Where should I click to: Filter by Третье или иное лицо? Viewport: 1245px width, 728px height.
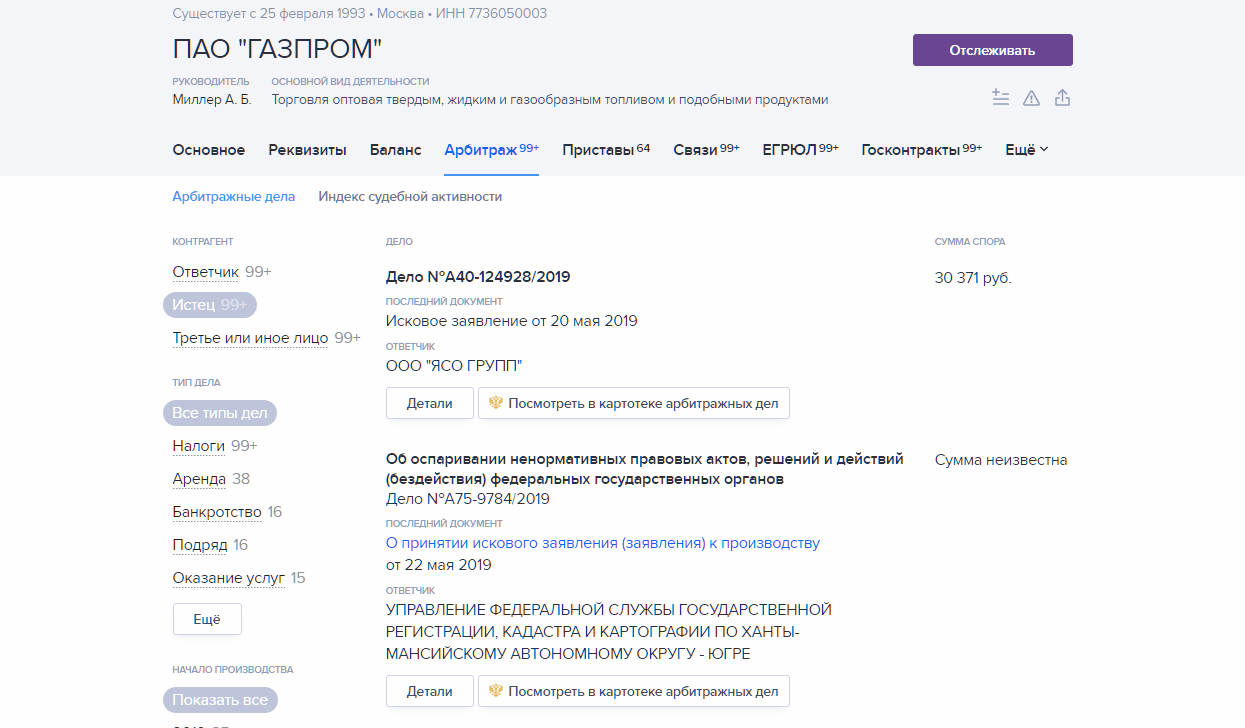[x=250, y=338]
